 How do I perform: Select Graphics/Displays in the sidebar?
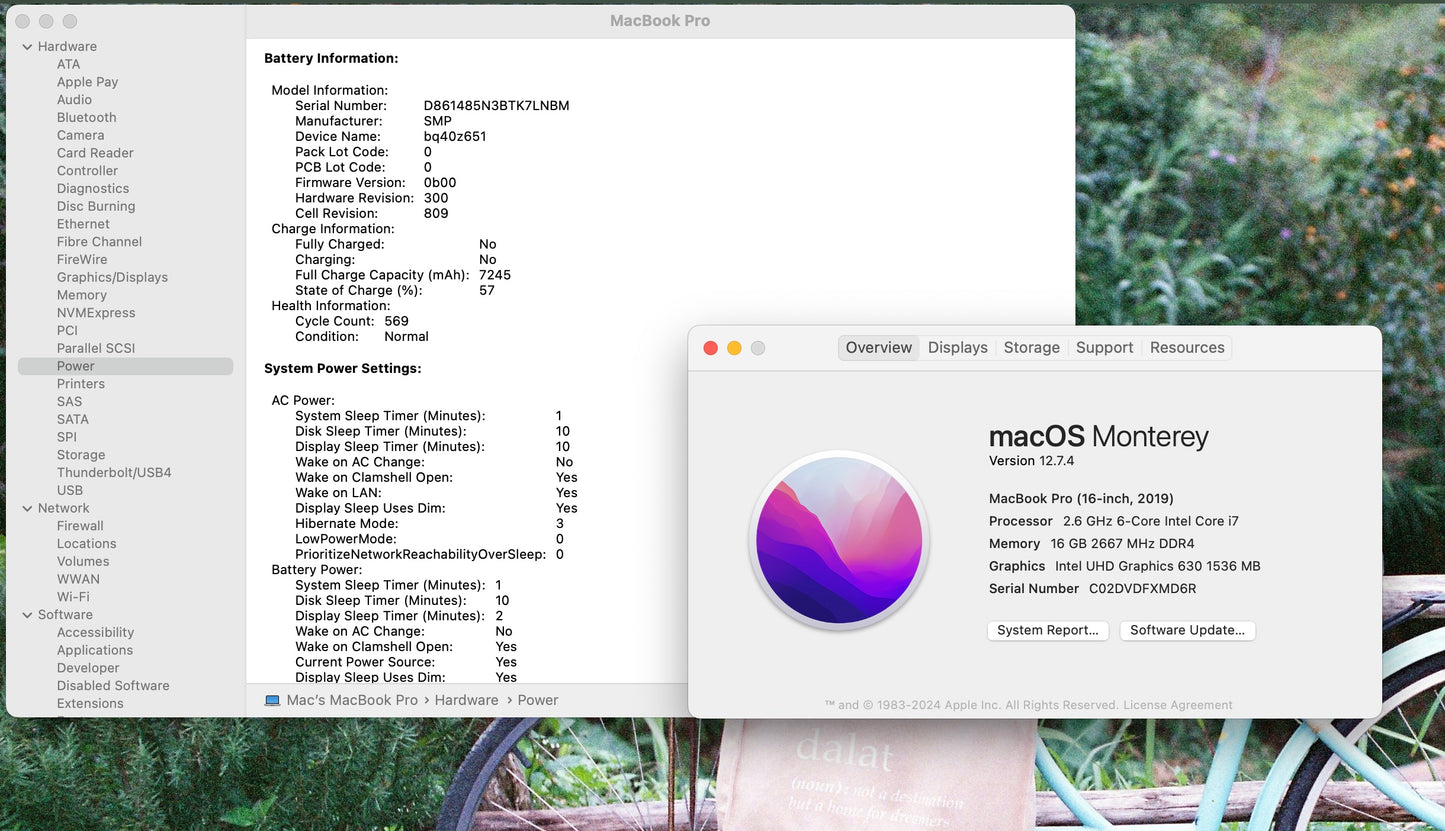112,278
